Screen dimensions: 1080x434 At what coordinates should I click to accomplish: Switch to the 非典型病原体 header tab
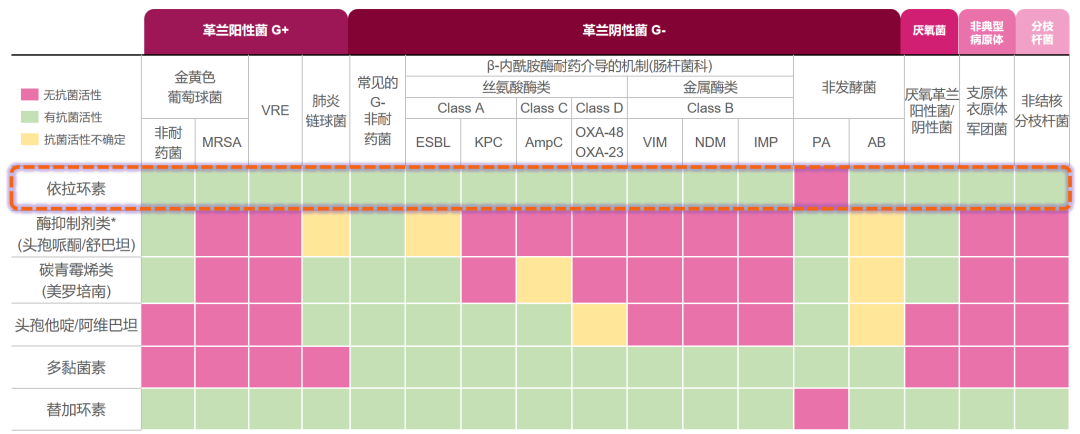point(987,31)
